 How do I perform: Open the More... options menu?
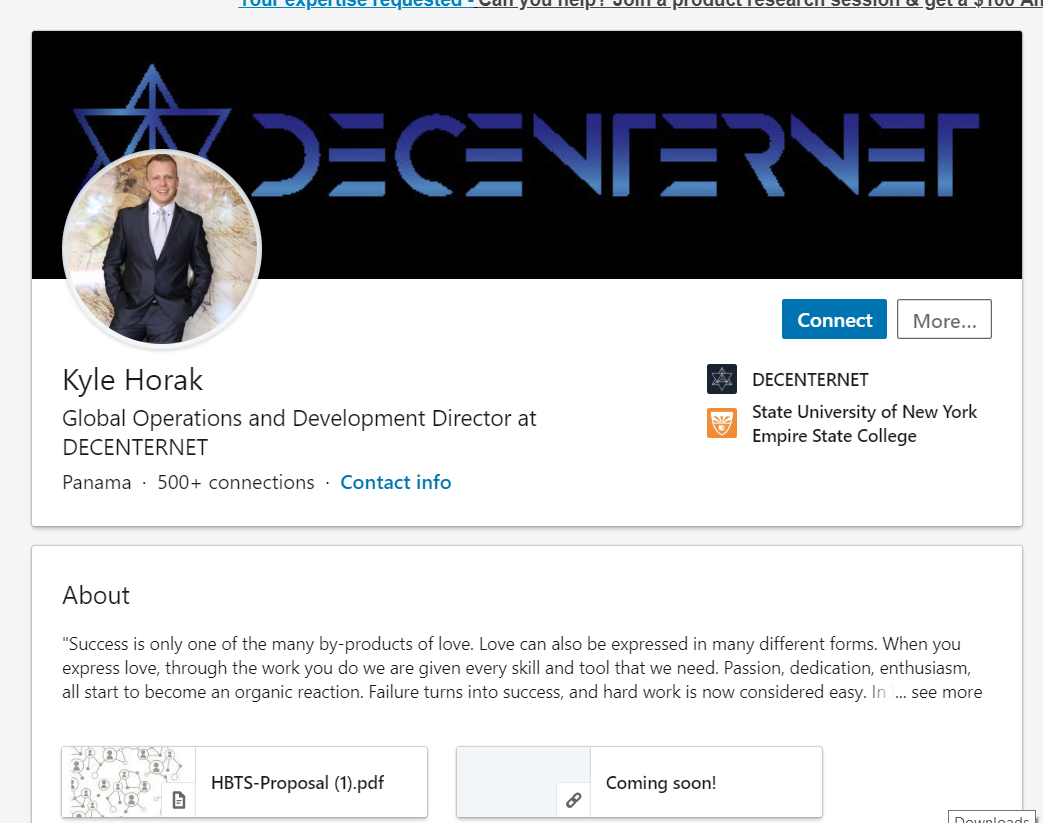[x=944, y=319]
